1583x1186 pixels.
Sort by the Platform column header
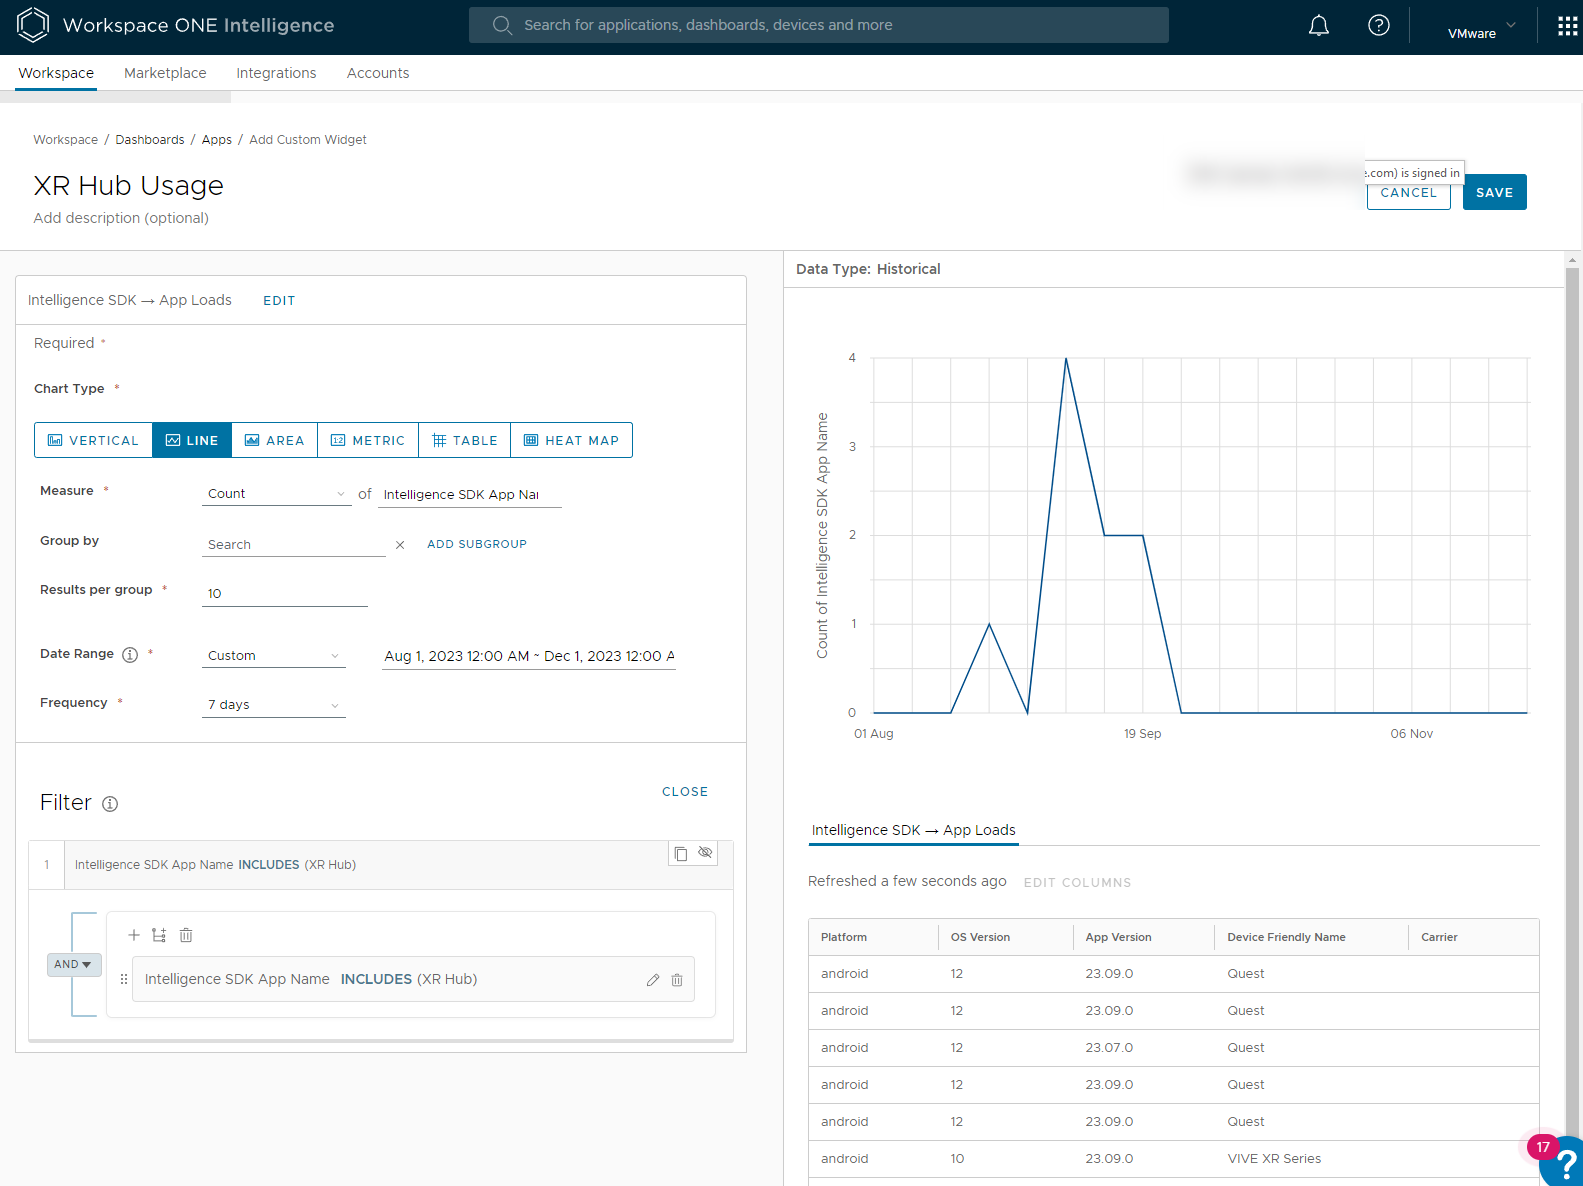pyautogui.click(x=844, y=937)
